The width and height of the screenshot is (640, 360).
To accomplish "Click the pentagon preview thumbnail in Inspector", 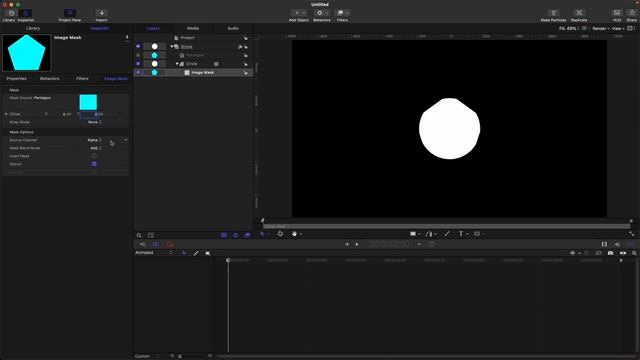I will (x=27, y=53).
